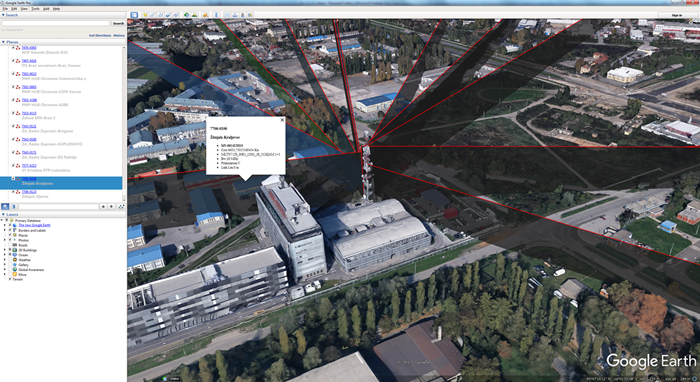Viewport: 700px width, 382px height.
Task: Enable the Weather layer checkbox
Action: click(10, 260)
